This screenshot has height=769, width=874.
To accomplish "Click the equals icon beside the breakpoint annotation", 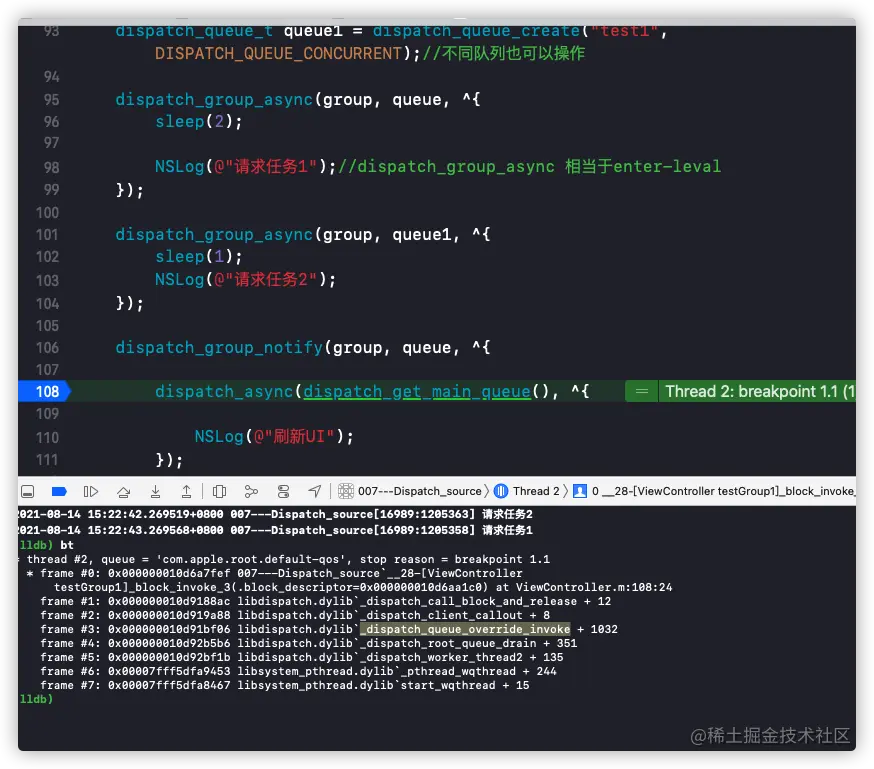I will (642, 392).
